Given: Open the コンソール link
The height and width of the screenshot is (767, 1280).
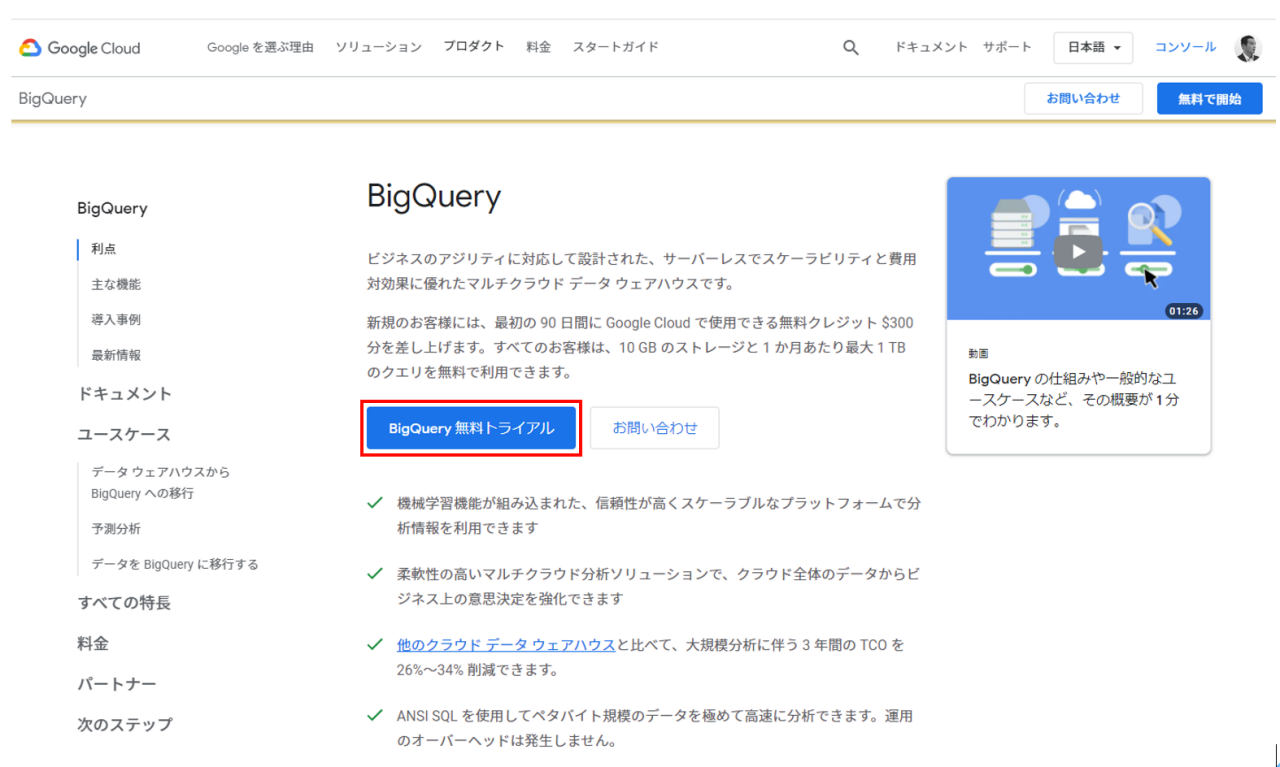Looking at the screenshot, I should [x=1185, y=47].
